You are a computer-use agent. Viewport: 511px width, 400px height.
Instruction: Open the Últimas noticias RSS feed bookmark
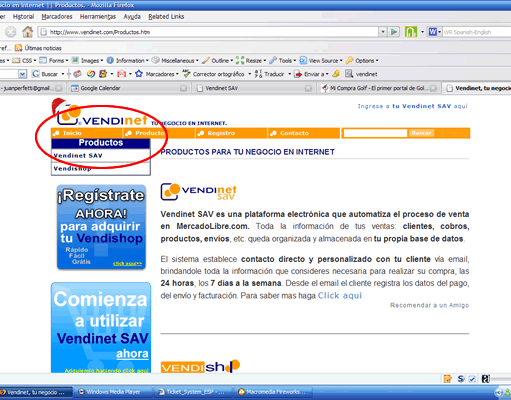(x=38, y=48)
